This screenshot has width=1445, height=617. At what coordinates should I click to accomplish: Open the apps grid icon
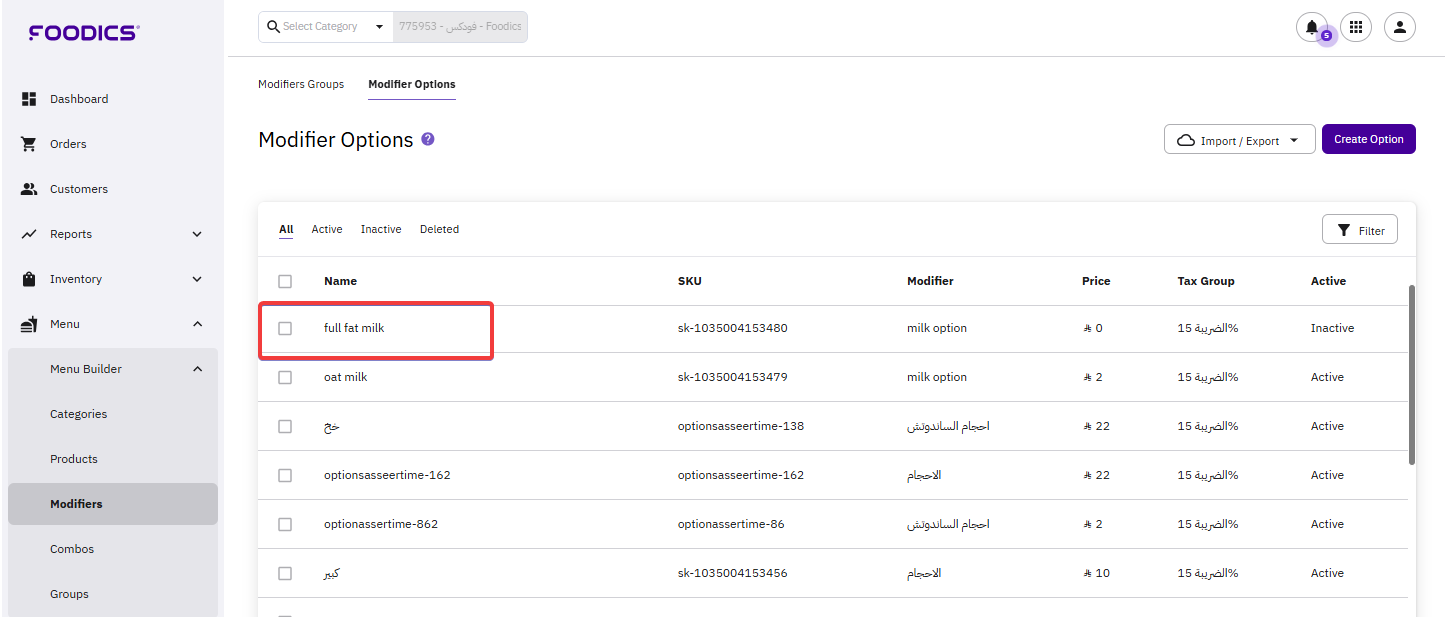pyautogui.click(x=1356, y=27)
